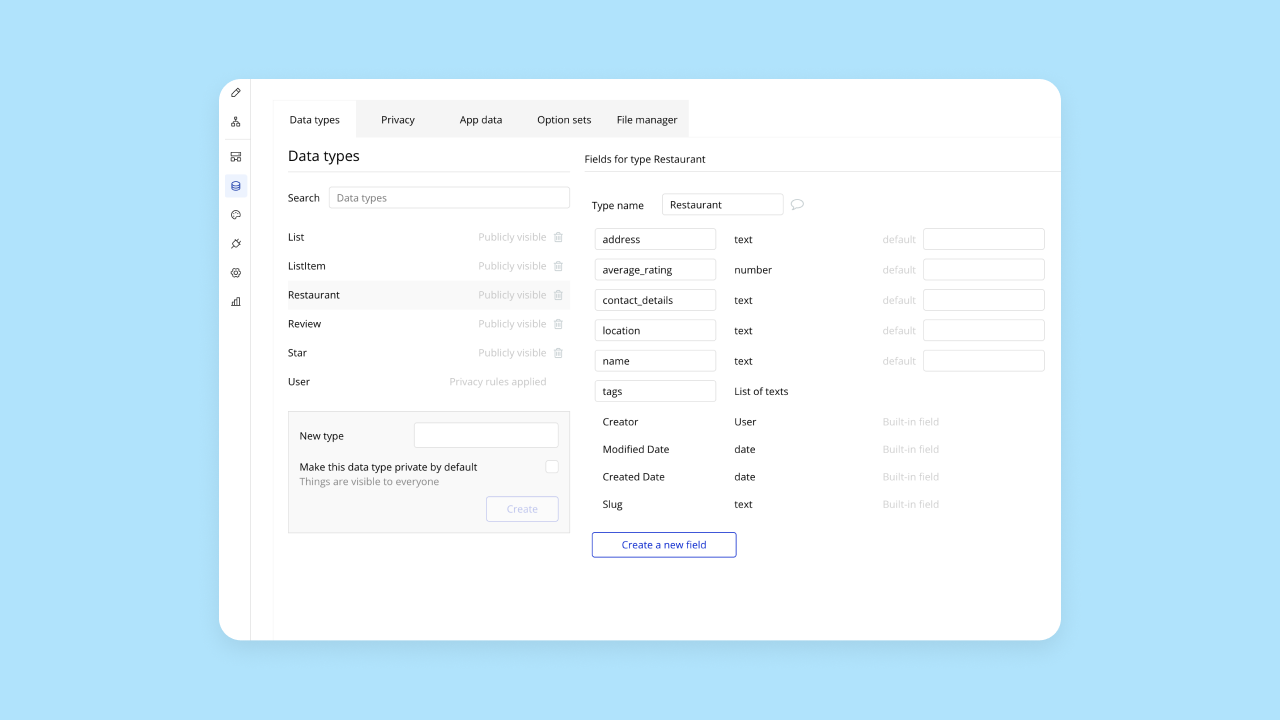Click the Create a new field button
The image size is (1280, 720).
pyautogui.click(x=663, y=544)
